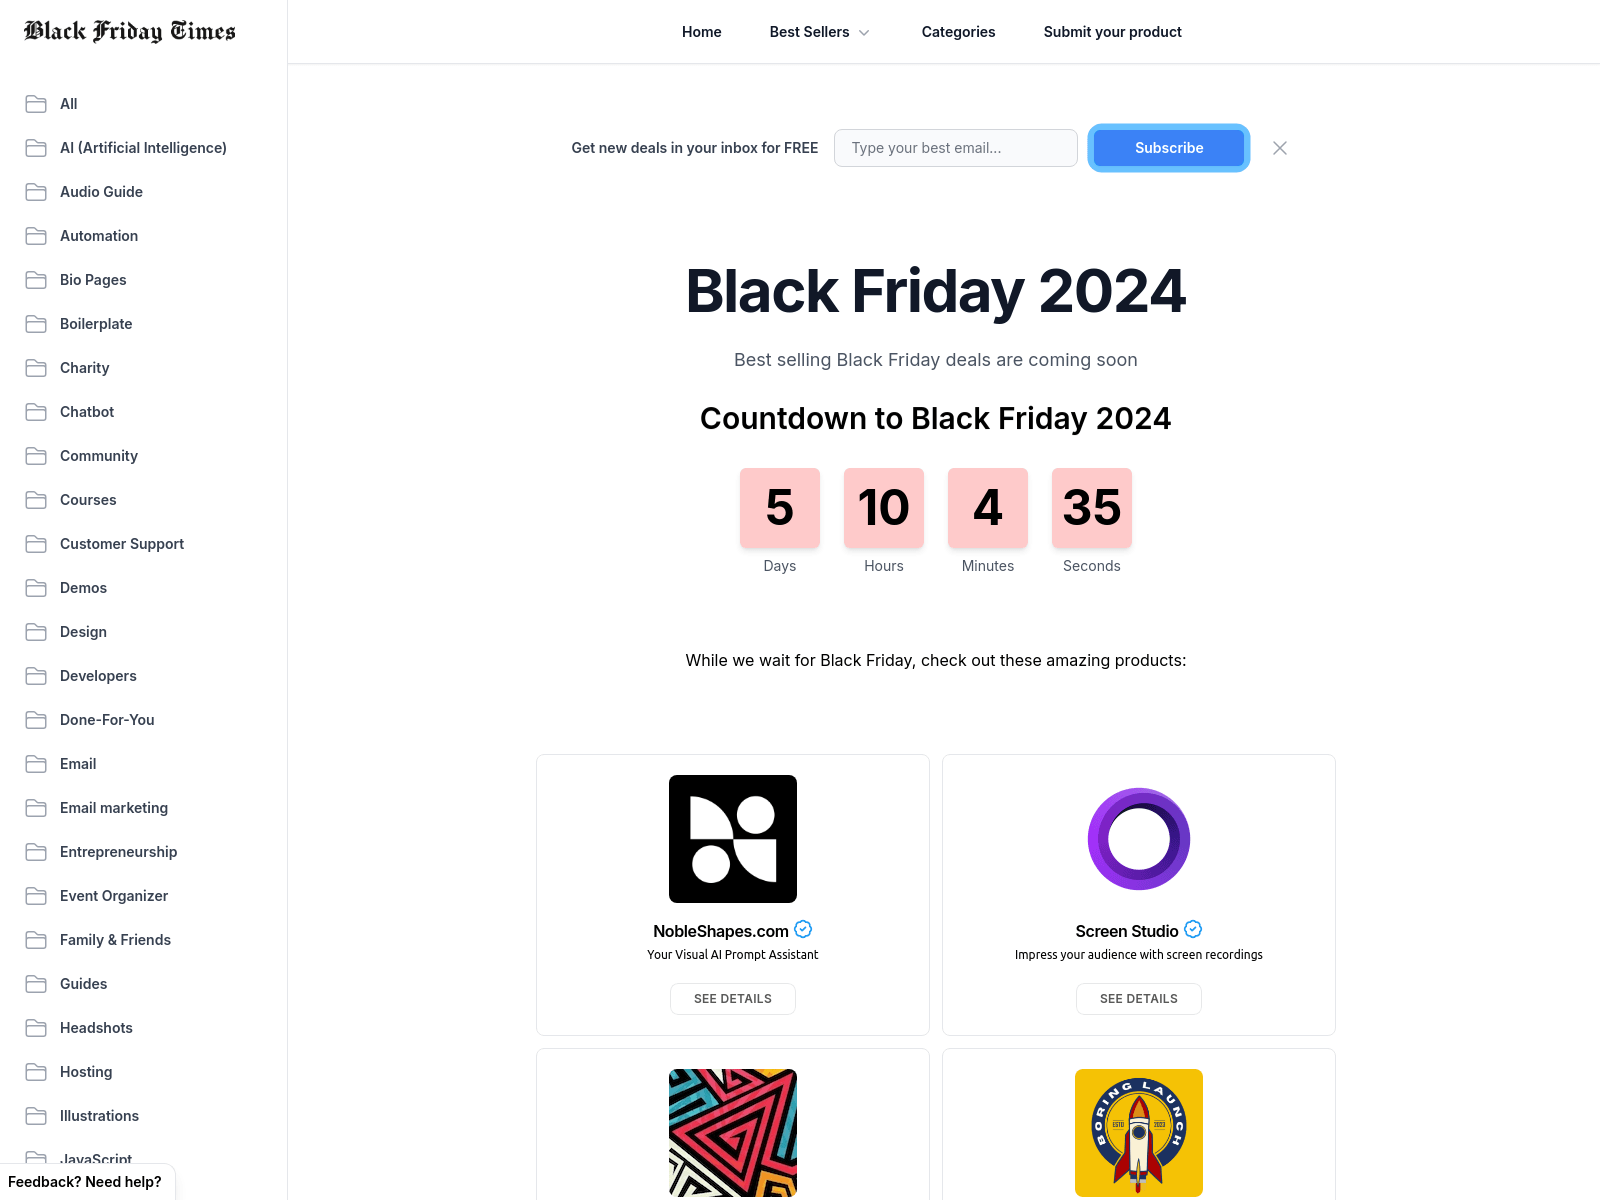Open the Categories page from the top menu
This screenshot has width=1600, height=1200.
click(x=958, y=31)
